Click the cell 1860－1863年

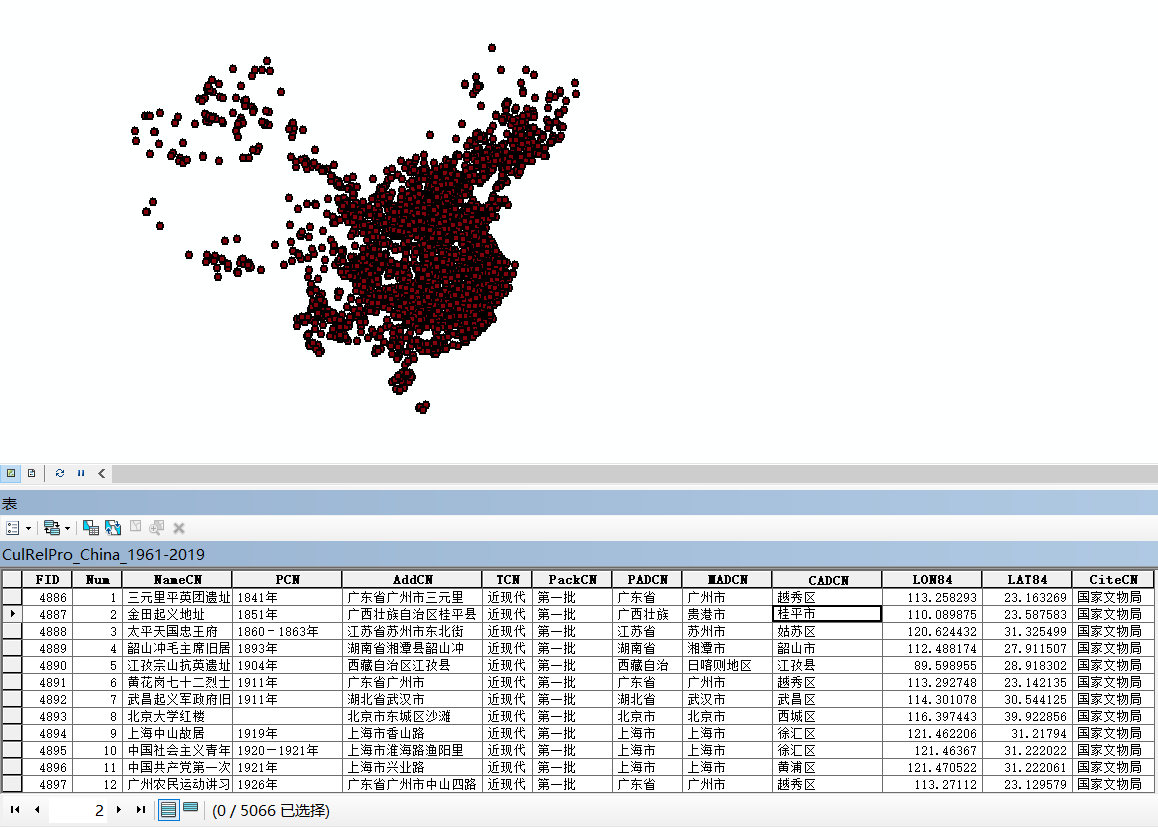(287, 632)
